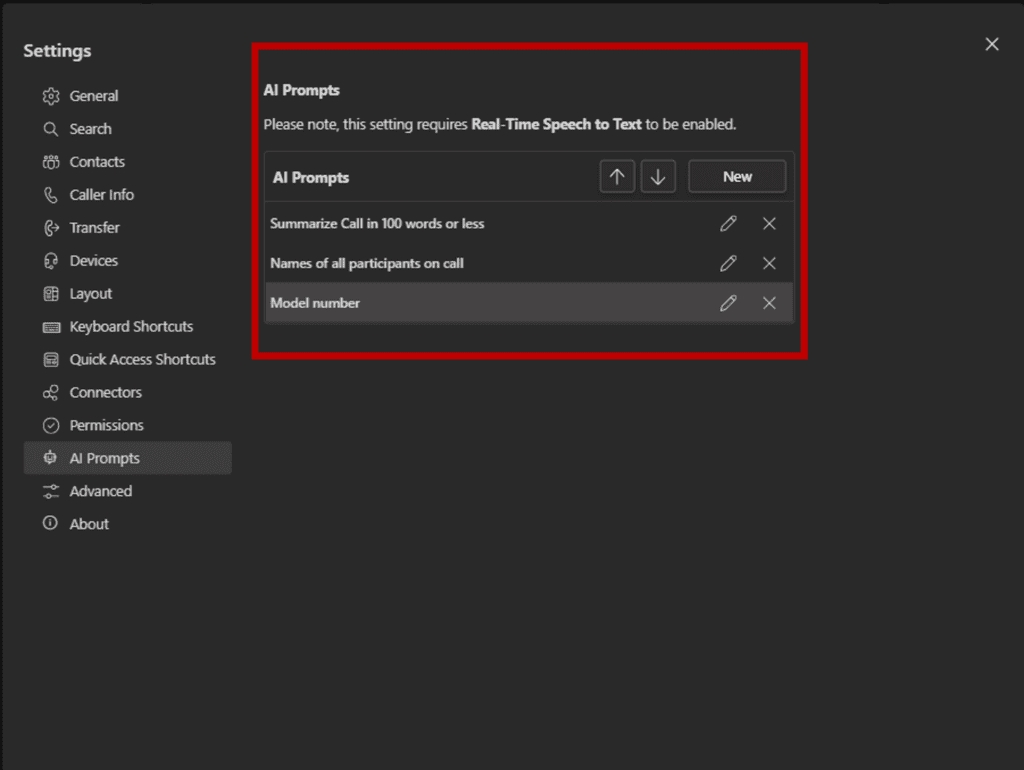Screen dimensions: 1024x770
Task: Switch to Quick Access Shortcuts settings
Action: 142,360
